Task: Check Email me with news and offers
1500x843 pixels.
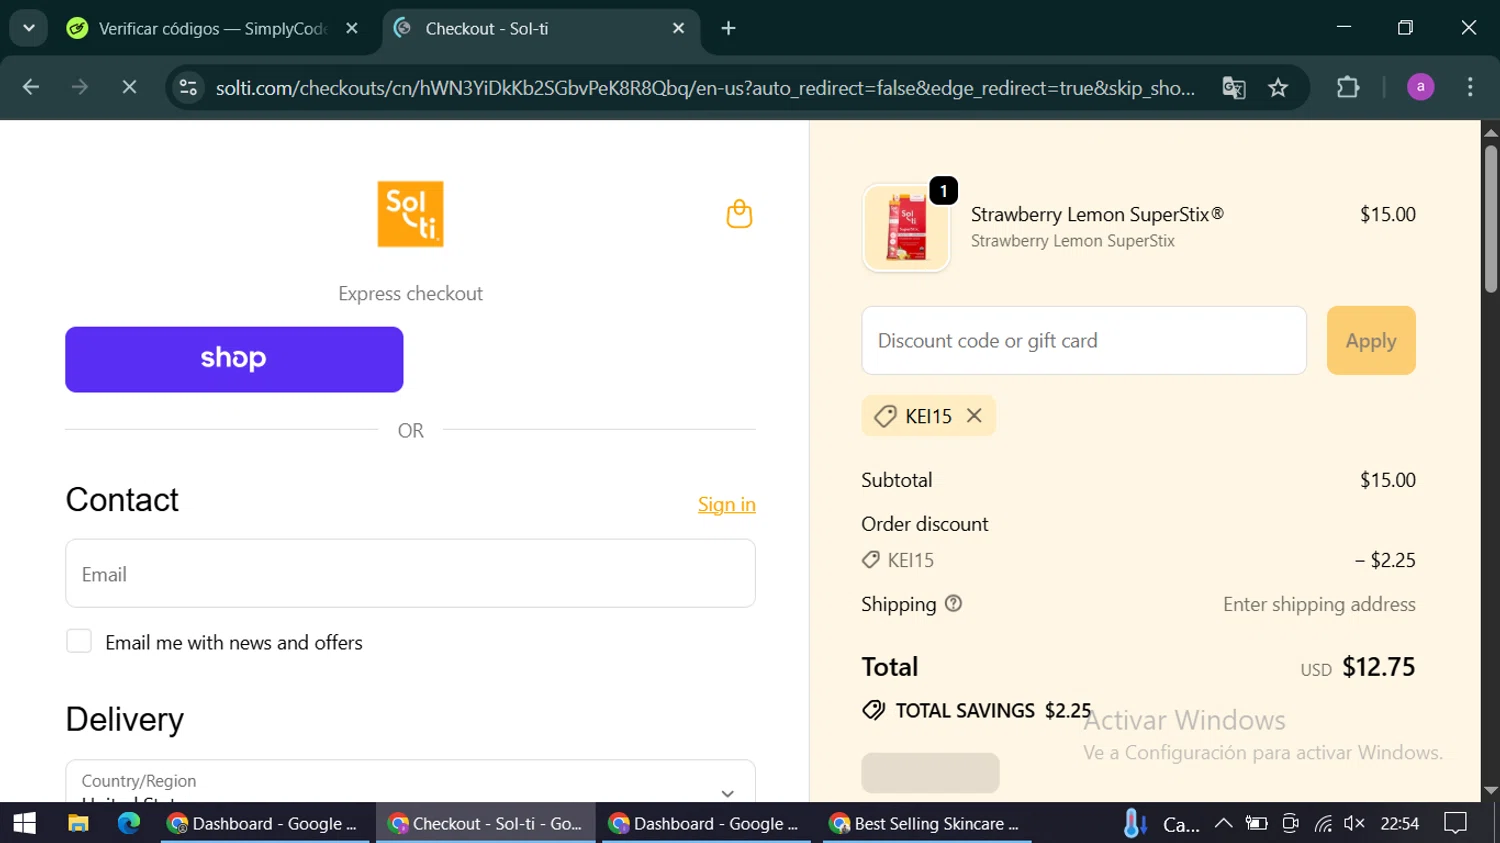Action: (x=79, y=641)
